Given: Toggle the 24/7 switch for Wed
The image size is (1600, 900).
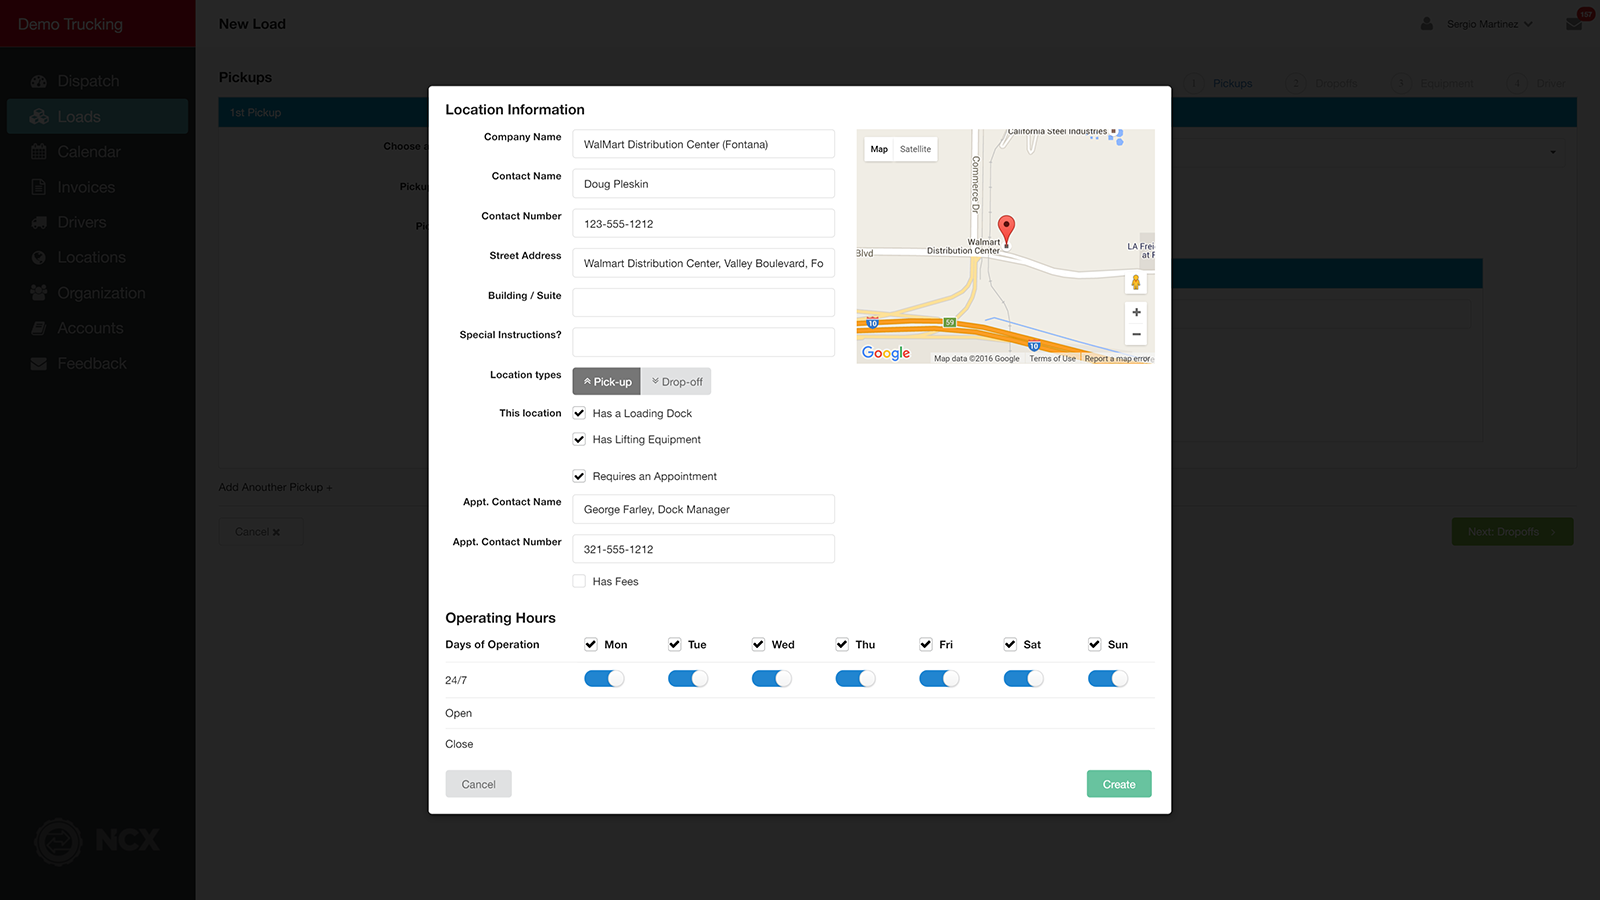Looking at the screenshot, I should (772, 679).
